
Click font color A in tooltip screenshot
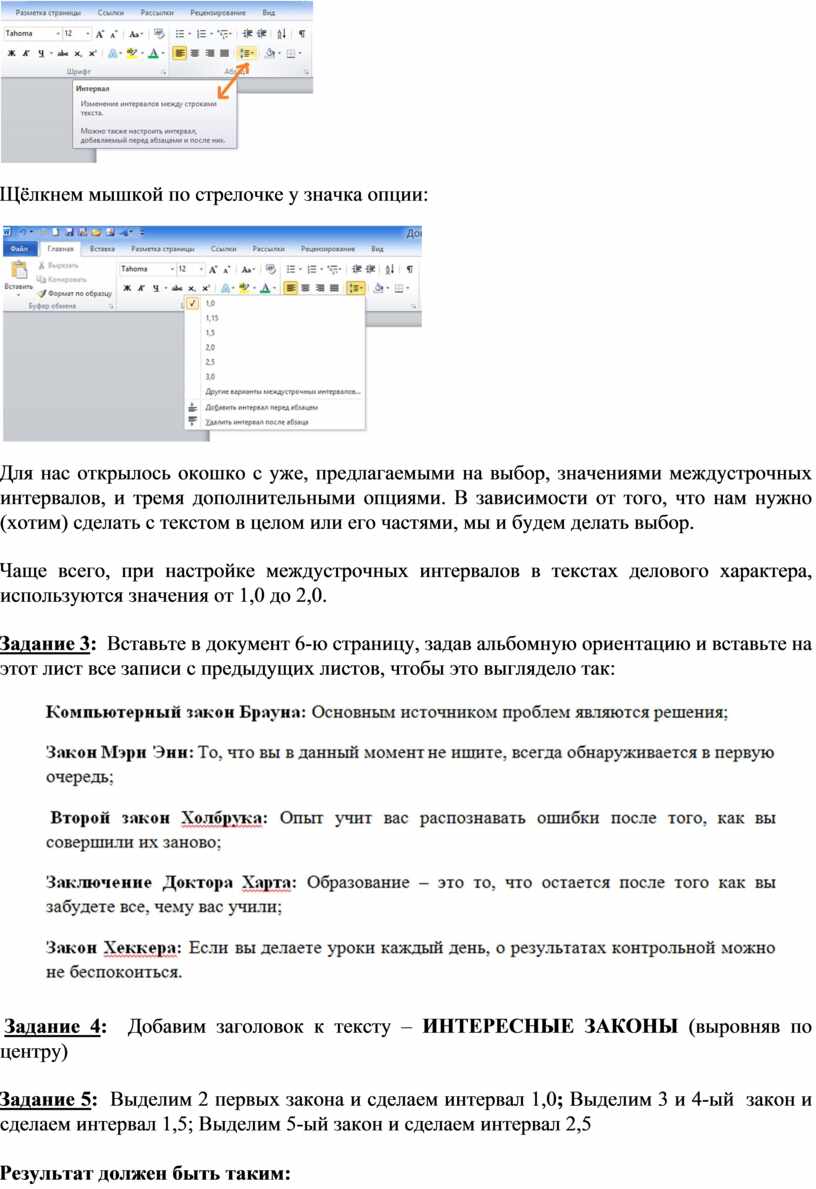pos(155,53)
